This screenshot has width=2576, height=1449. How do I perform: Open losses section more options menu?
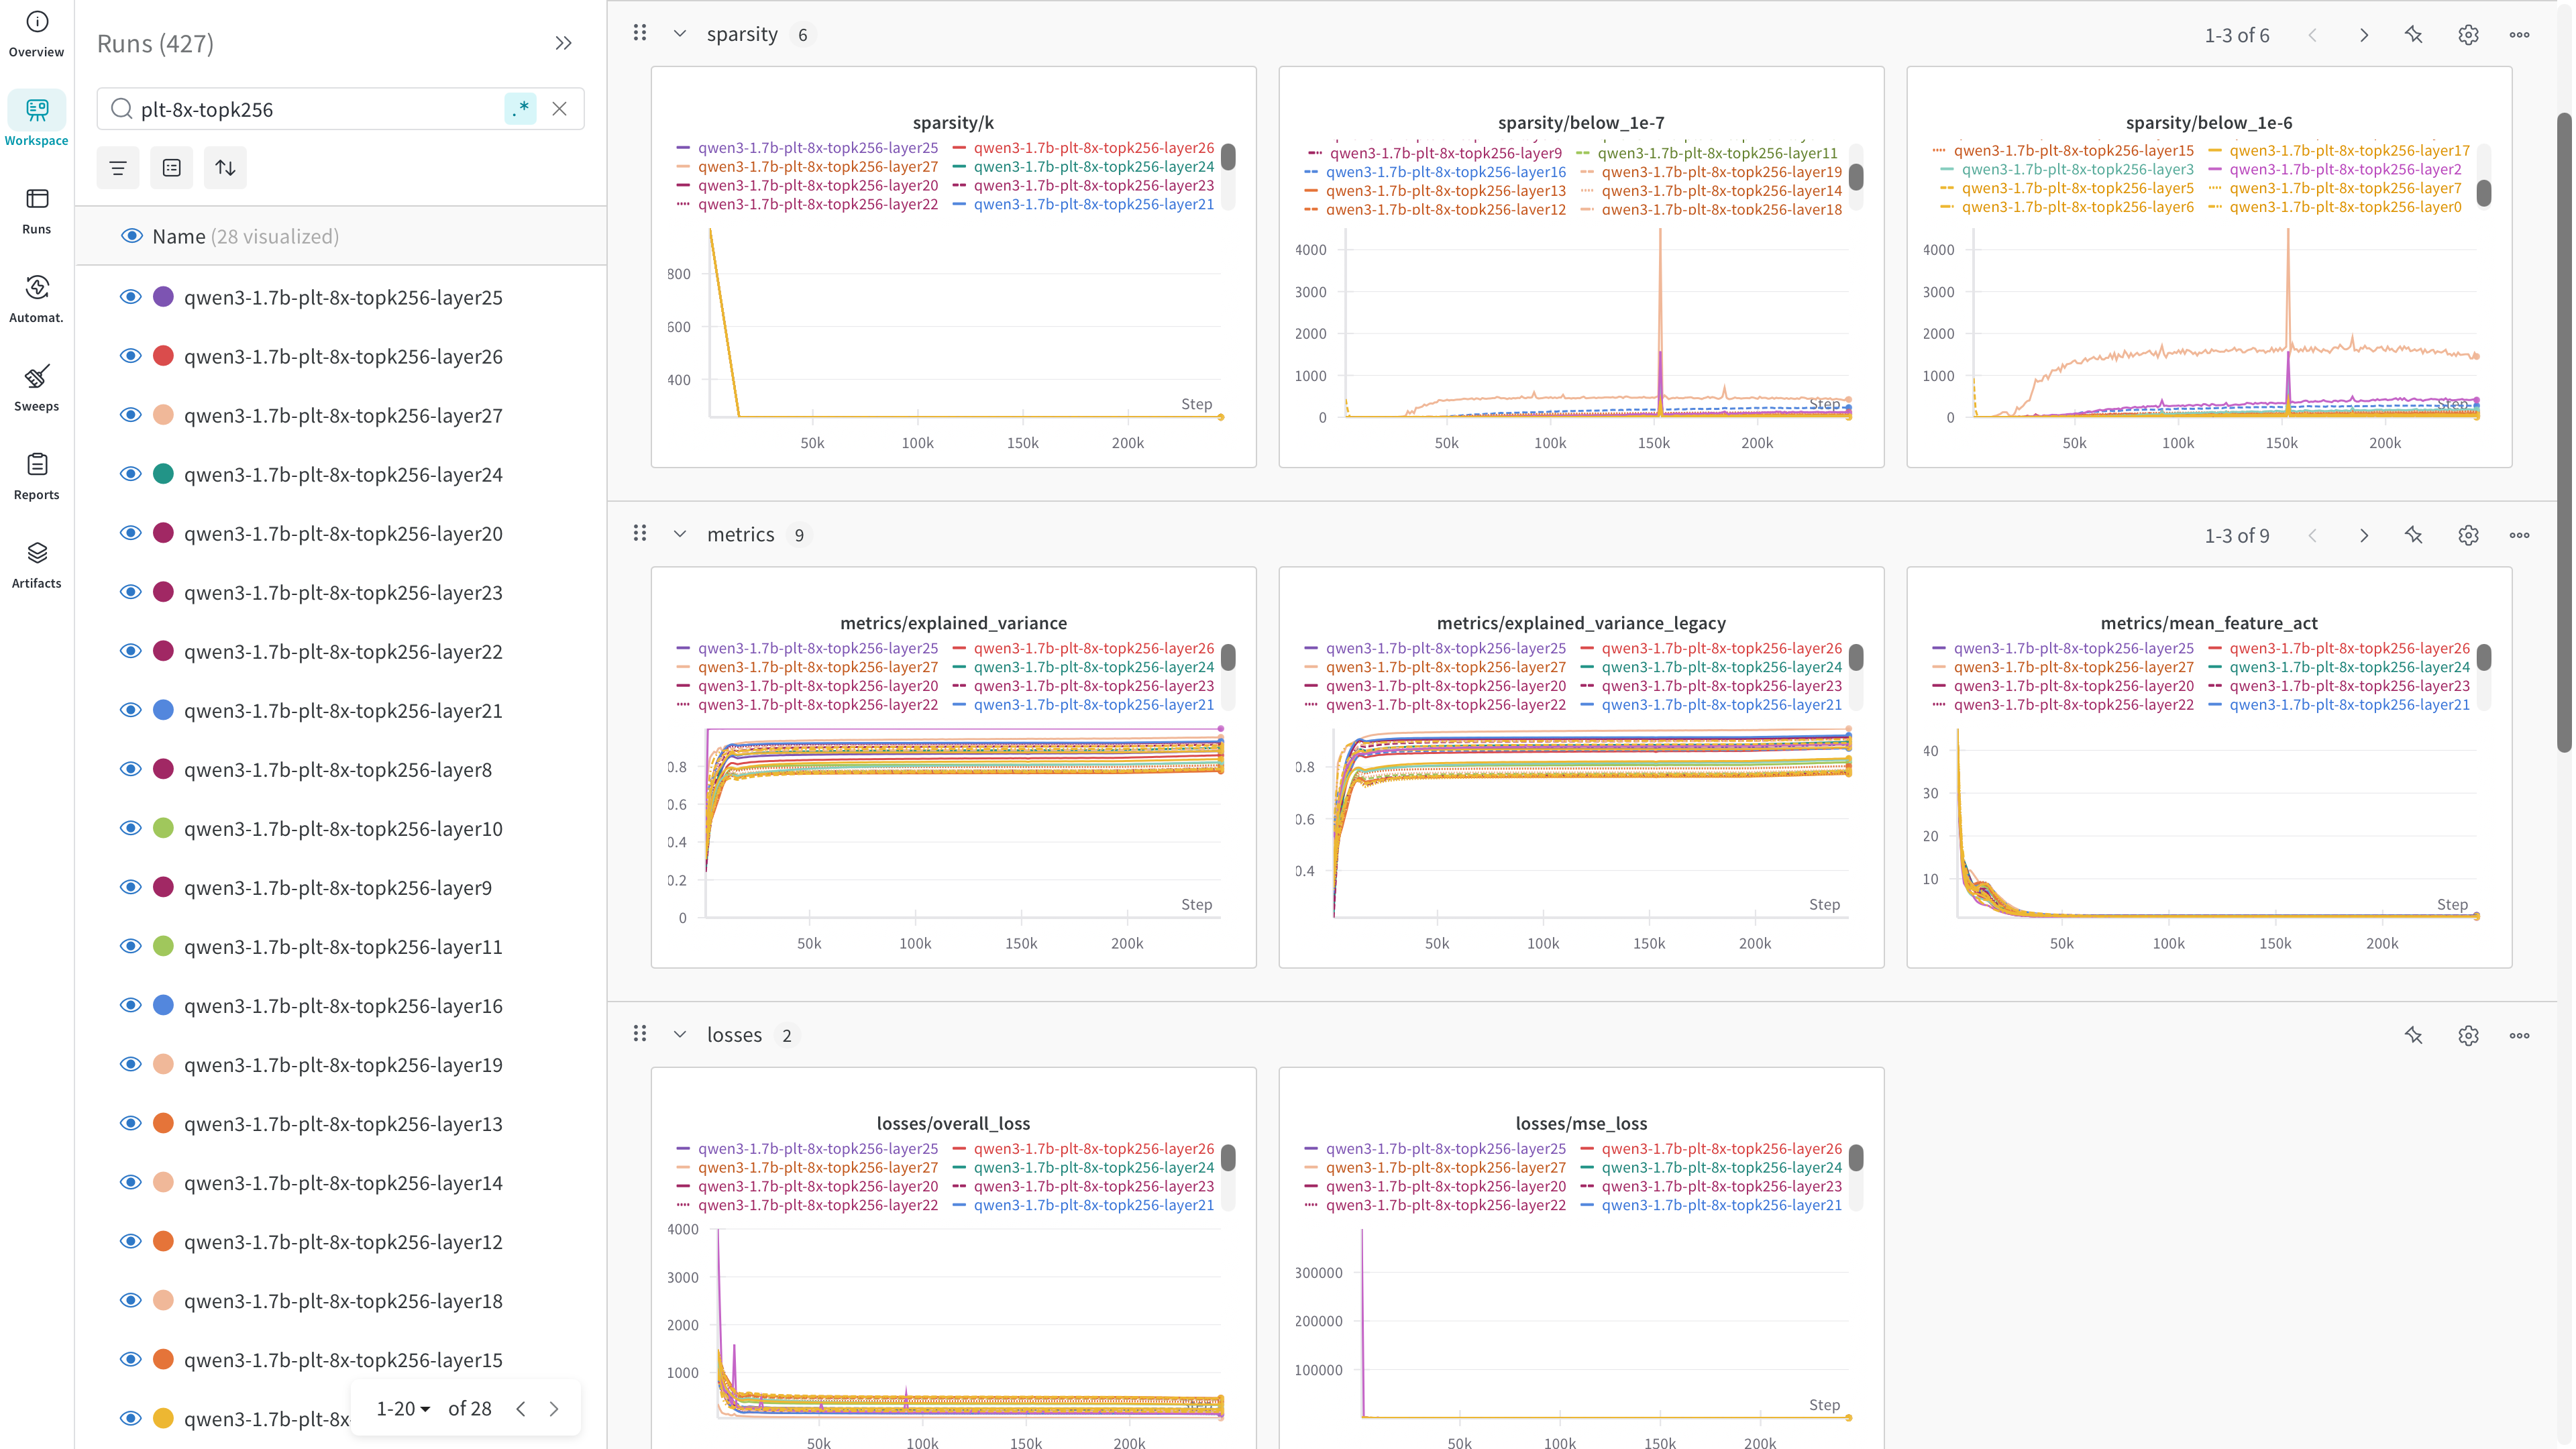[2519, 1035]
